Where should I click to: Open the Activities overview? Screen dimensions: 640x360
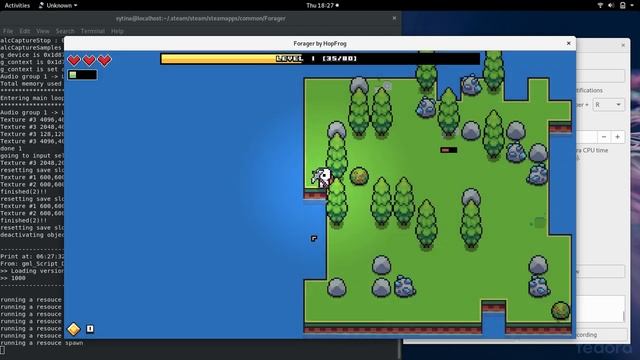pyautogui.click(x=17, y=5)
